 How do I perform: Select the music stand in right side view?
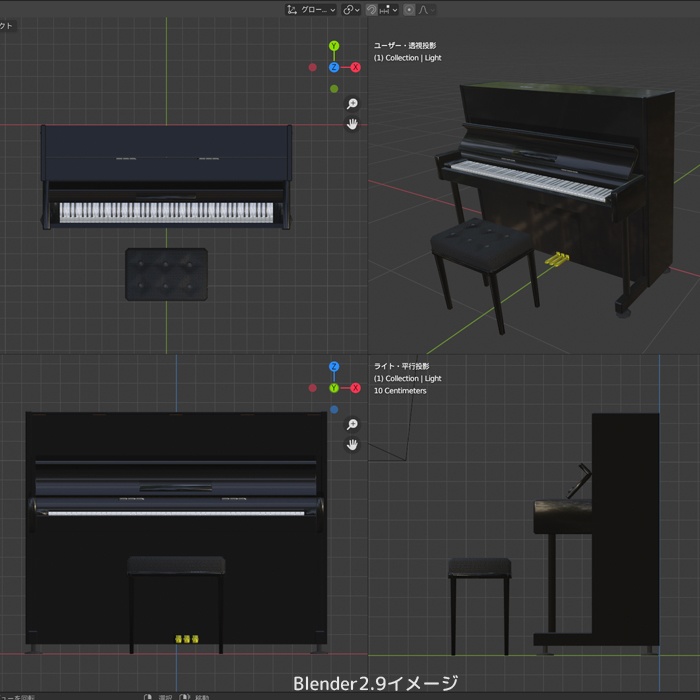(579, 481)
